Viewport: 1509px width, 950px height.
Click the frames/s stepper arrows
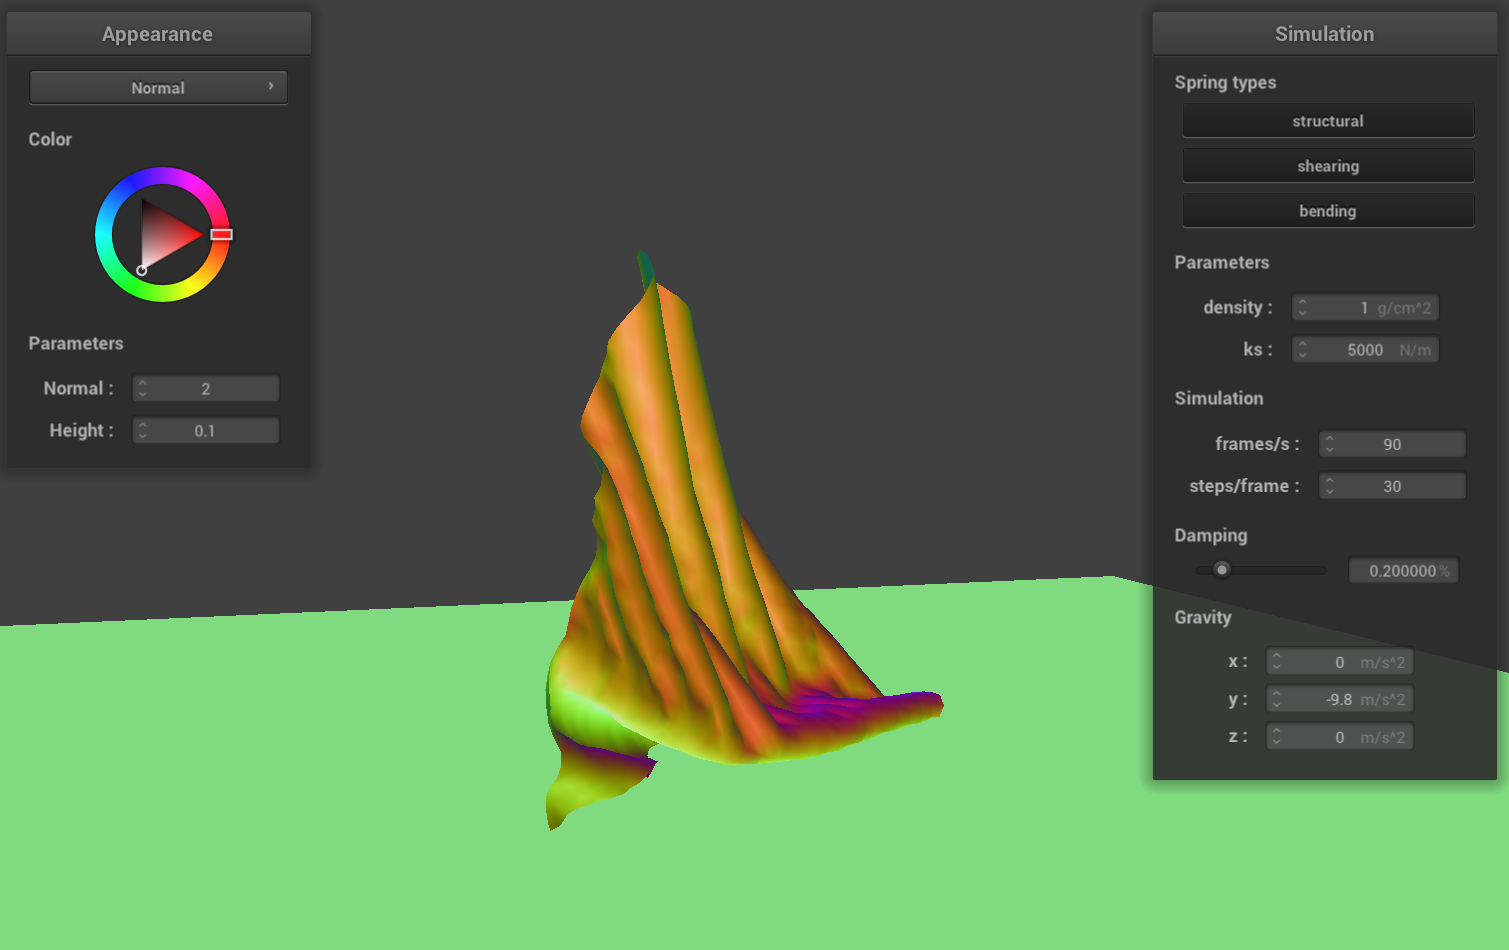coord(1329,444)
